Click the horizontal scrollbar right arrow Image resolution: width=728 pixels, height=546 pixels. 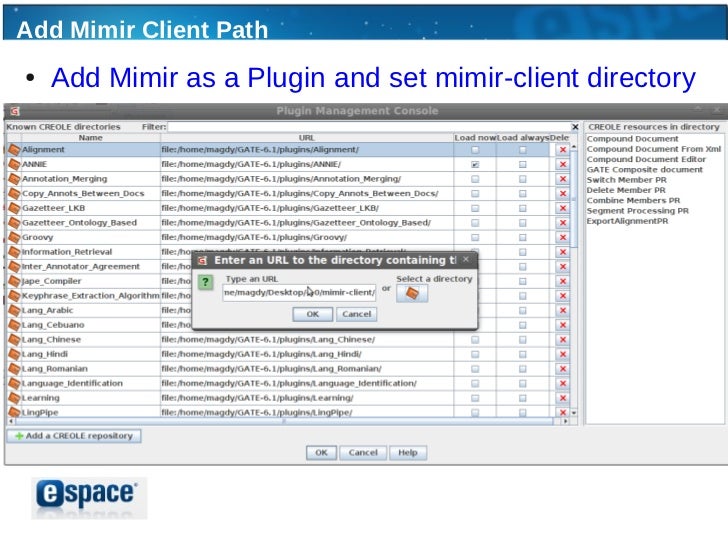coord(565,421)
